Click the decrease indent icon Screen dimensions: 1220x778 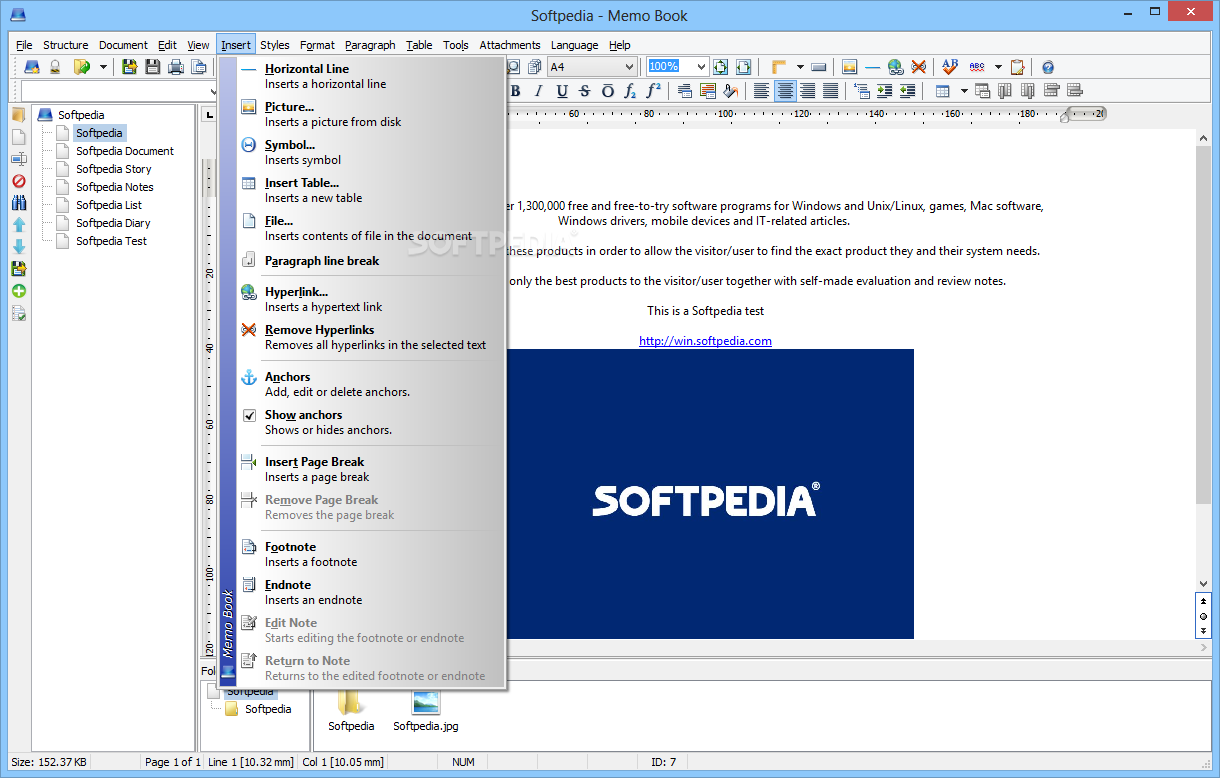[907, 91]
